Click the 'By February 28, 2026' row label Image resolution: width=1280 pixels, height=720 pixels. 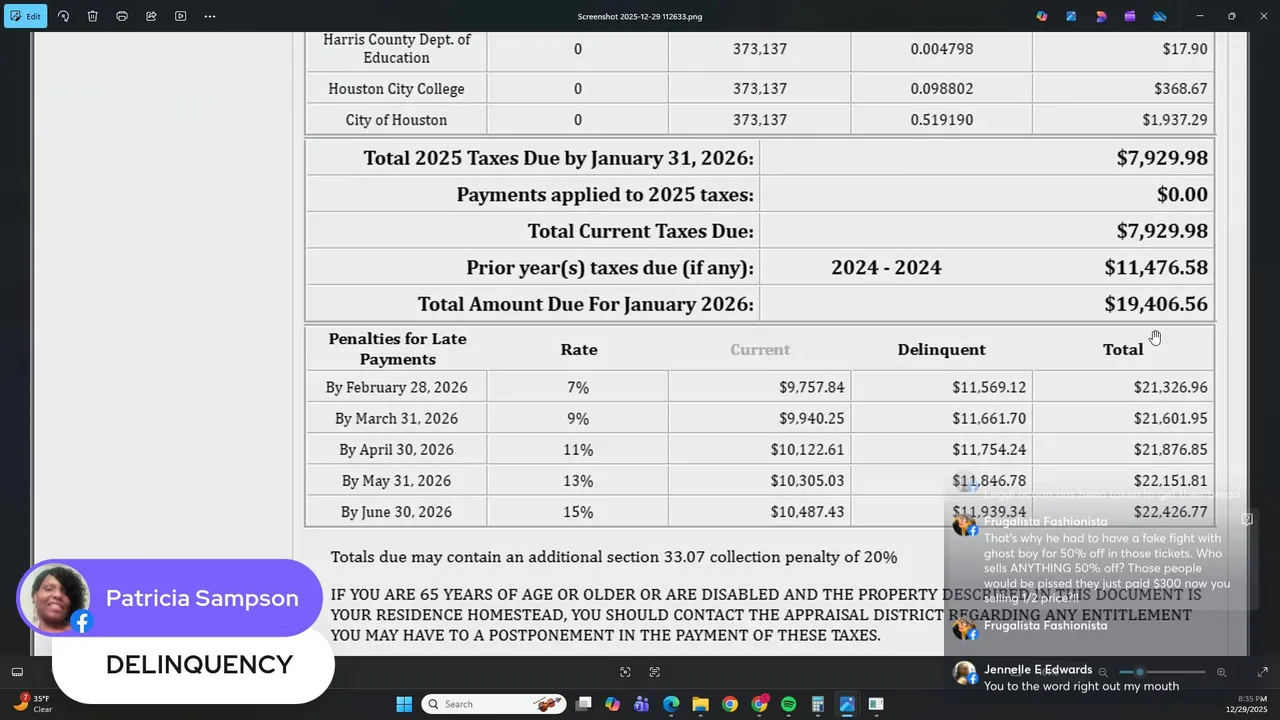tap(396, 387)
